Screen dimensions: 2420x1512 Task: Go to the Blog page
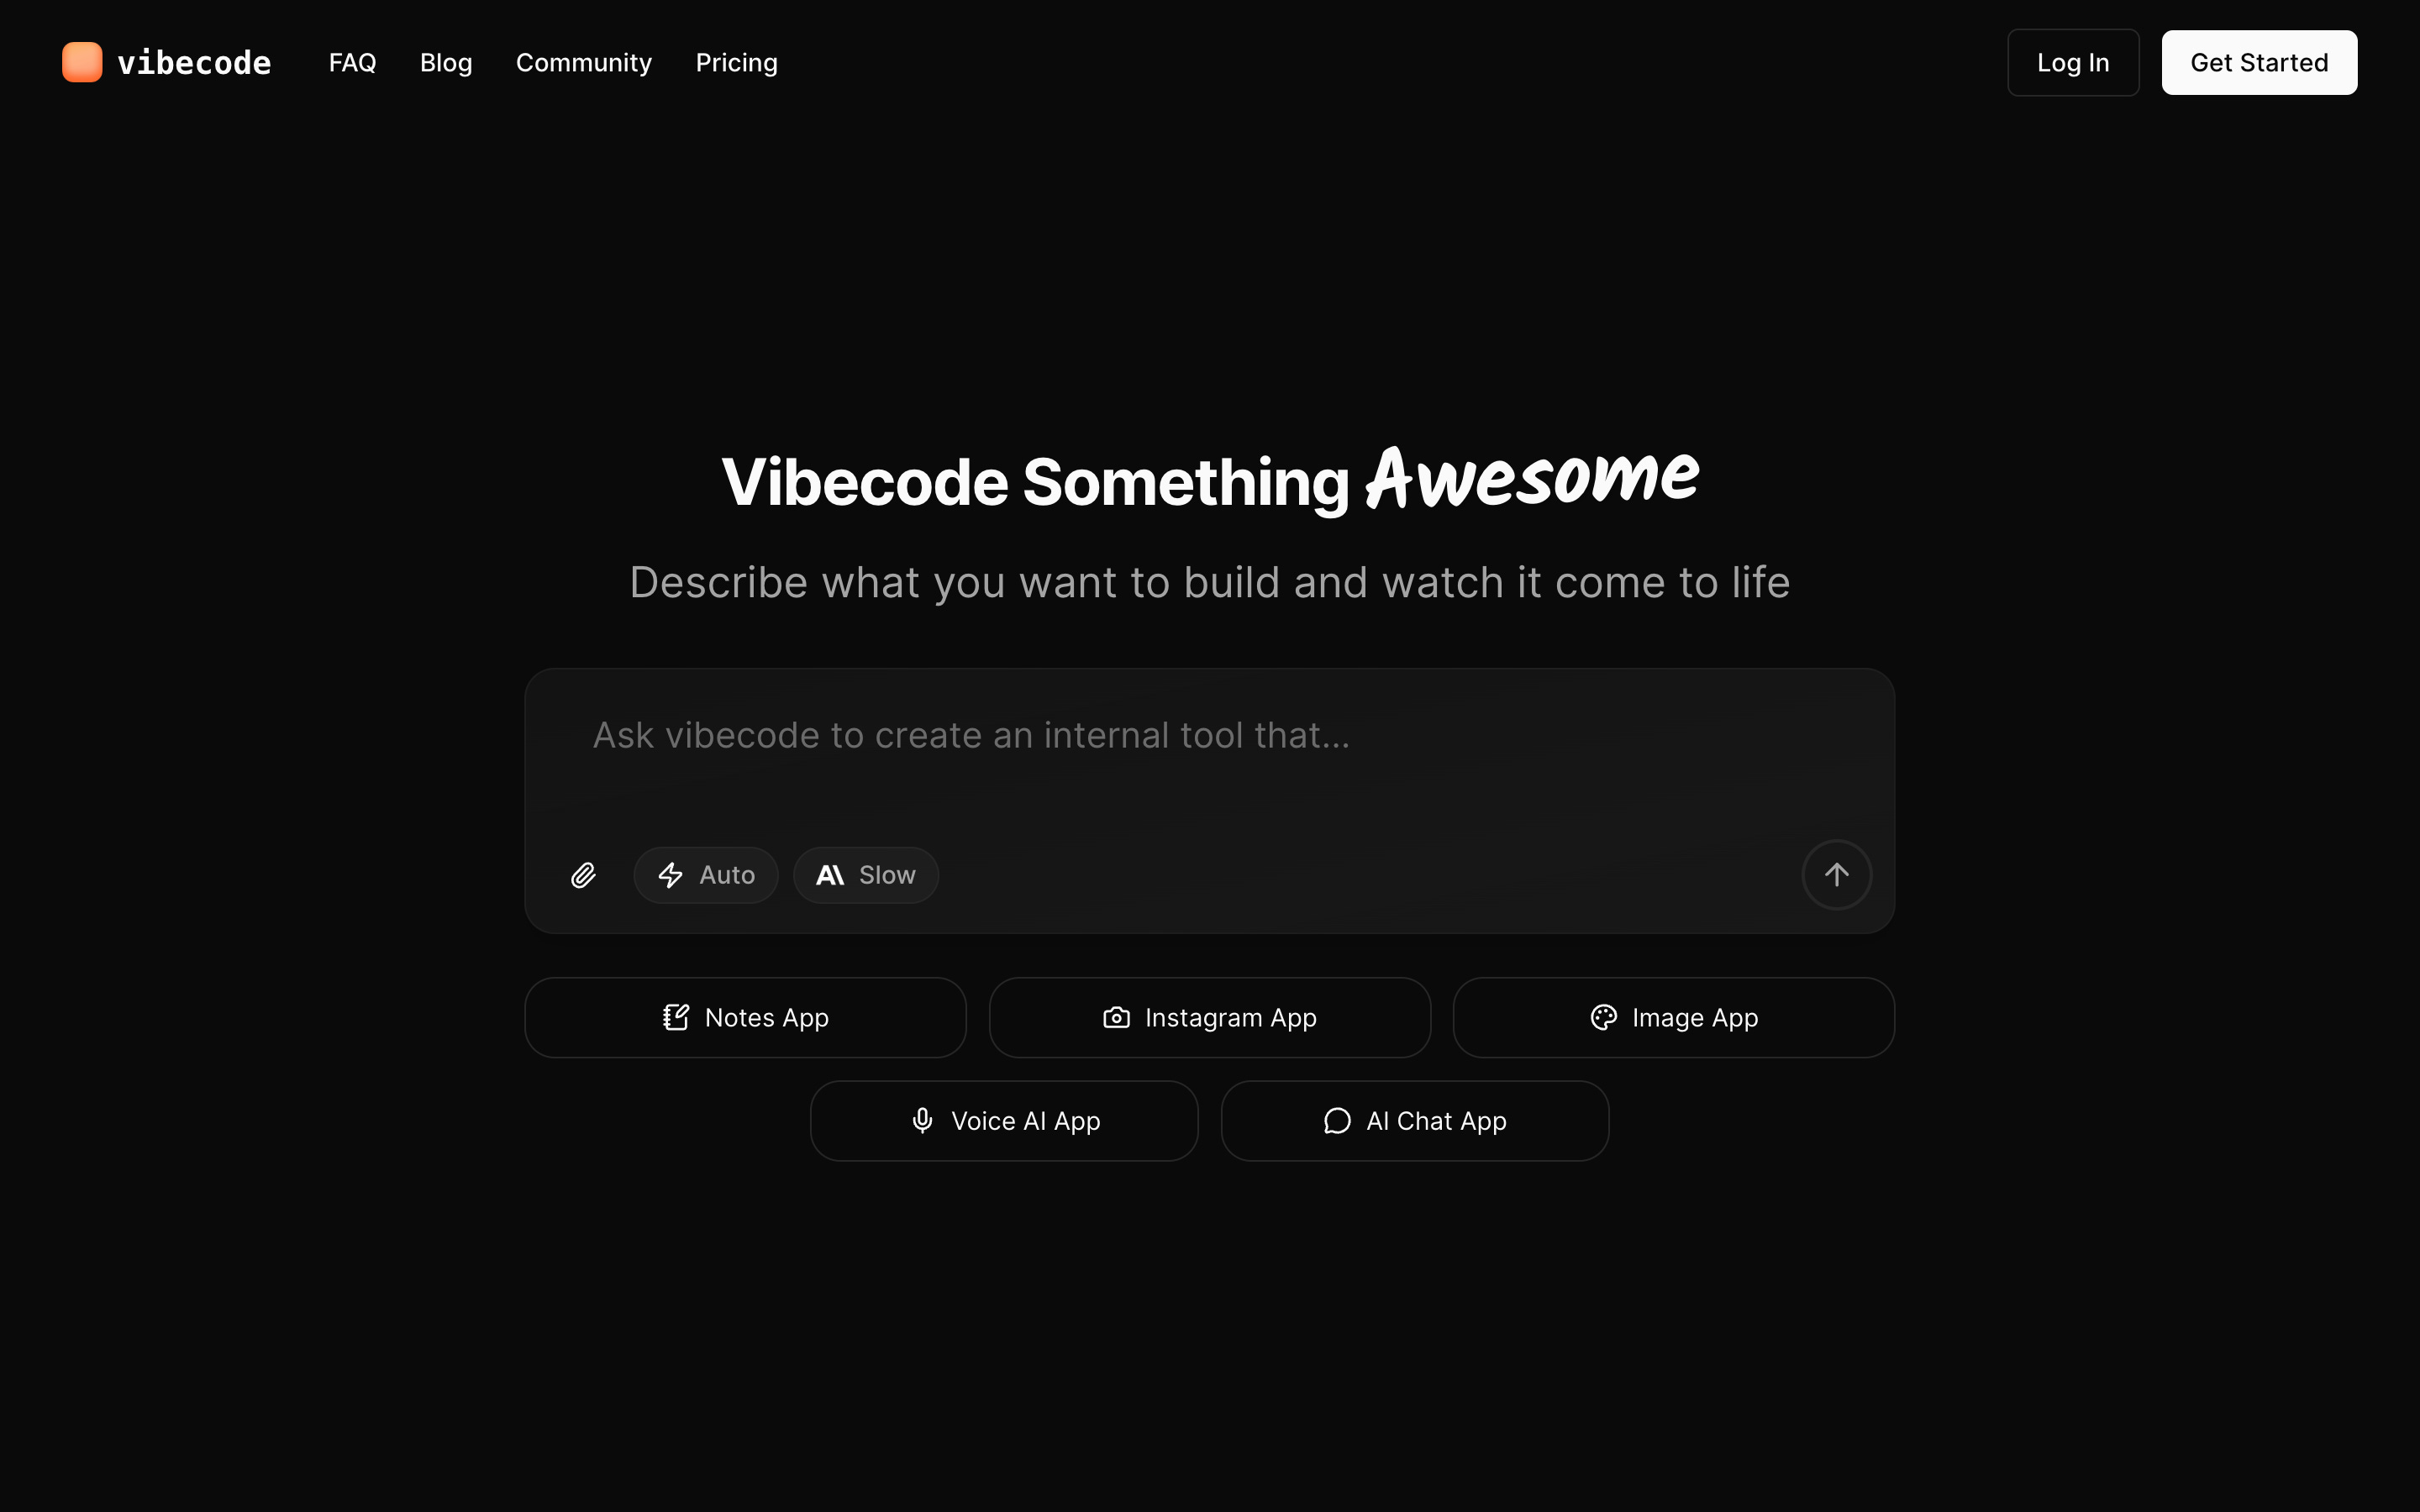pos(446,62)
